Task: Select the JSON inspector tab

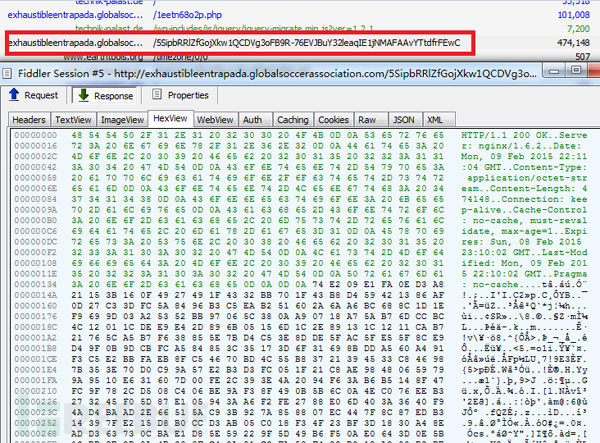Action: pyautogui.click(x=404, y=120)
